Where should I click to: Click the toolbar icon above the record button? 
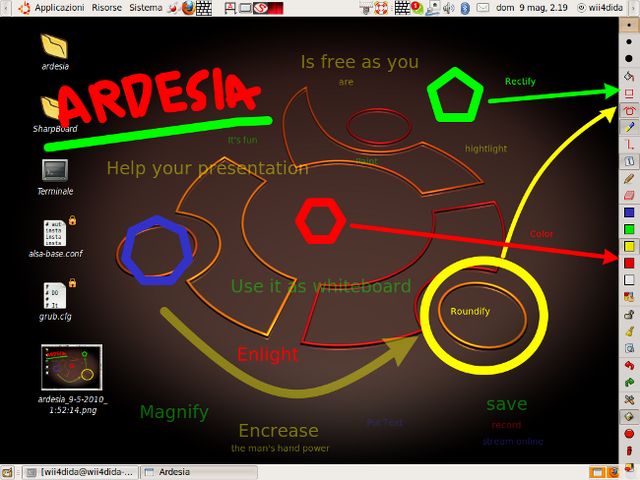(629, 416)
